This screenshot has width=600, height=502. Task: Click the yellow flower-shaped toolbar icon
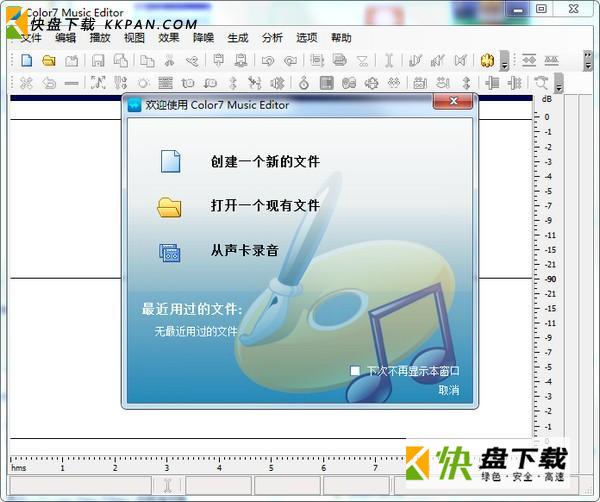487,60
